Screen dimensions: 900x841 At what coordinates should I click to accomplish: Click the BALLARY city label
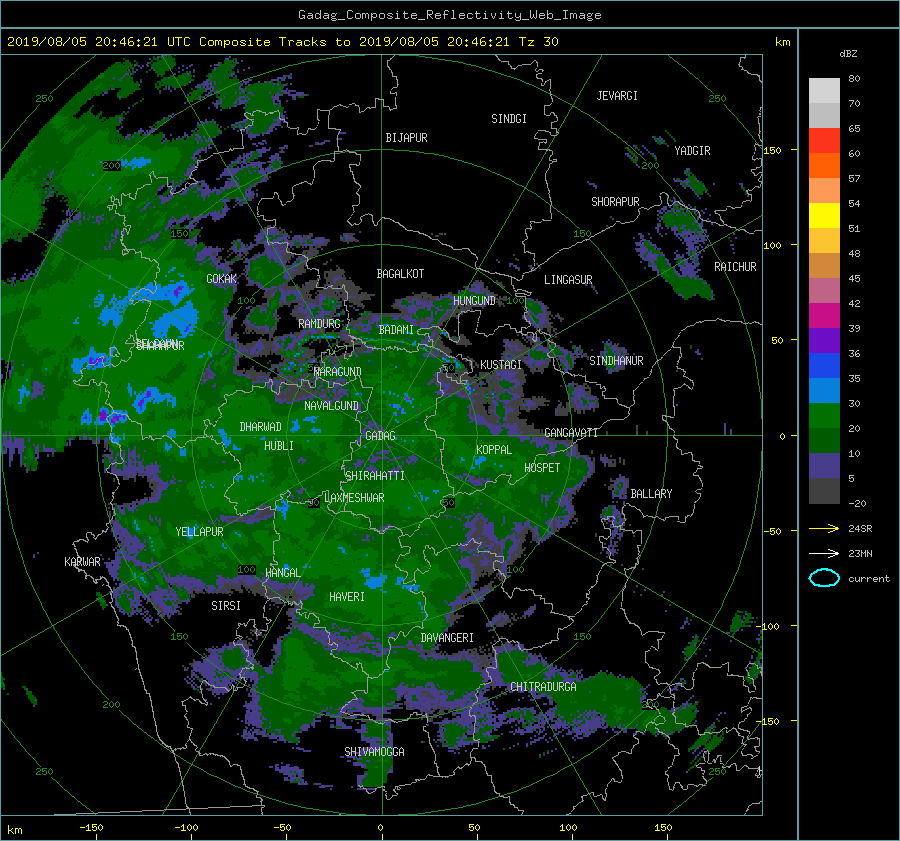651,494
